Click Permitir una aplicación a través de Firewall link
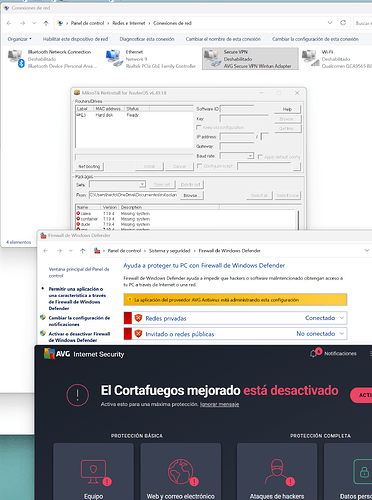Viewport: 372px width, 500px height. (77, 298)
